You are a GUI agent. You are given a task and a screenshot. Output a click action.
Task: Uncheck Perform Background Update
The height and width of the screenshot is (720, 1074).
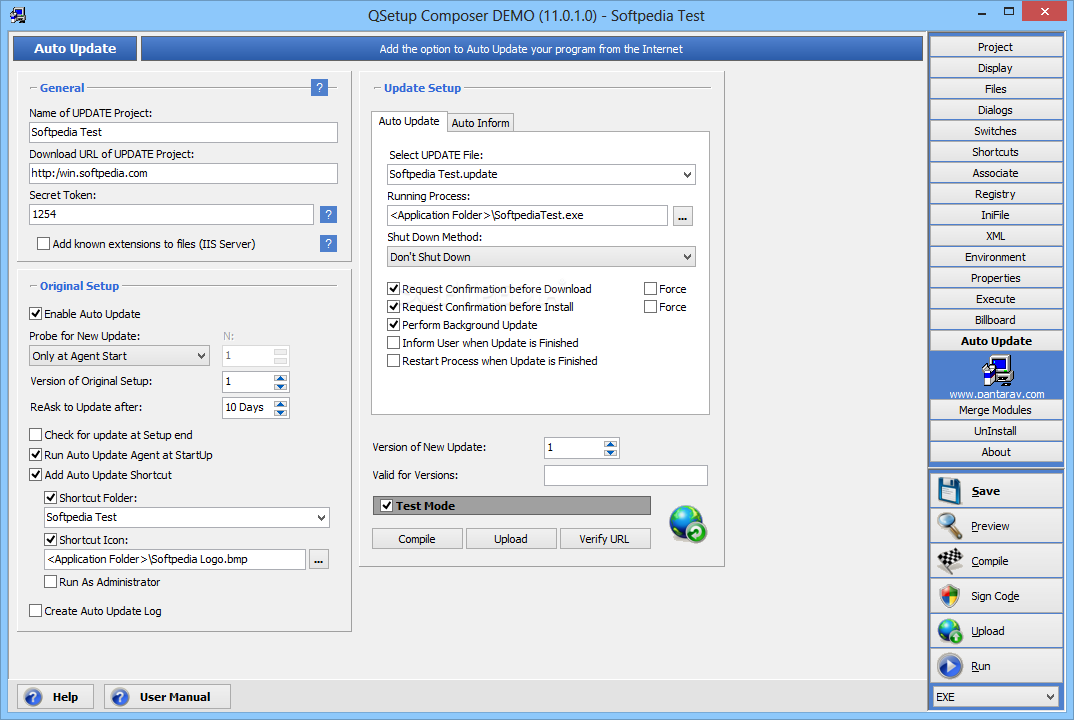(x=394, y=325)
